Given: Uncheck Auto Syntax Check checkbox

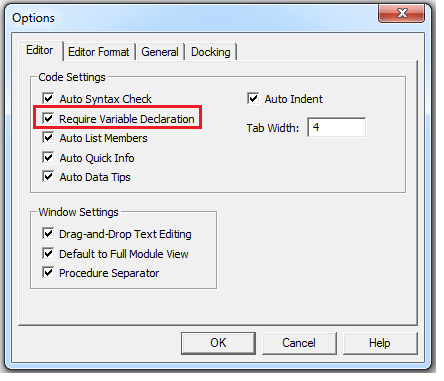Looking at the screenshot, I should pos(48,98).
